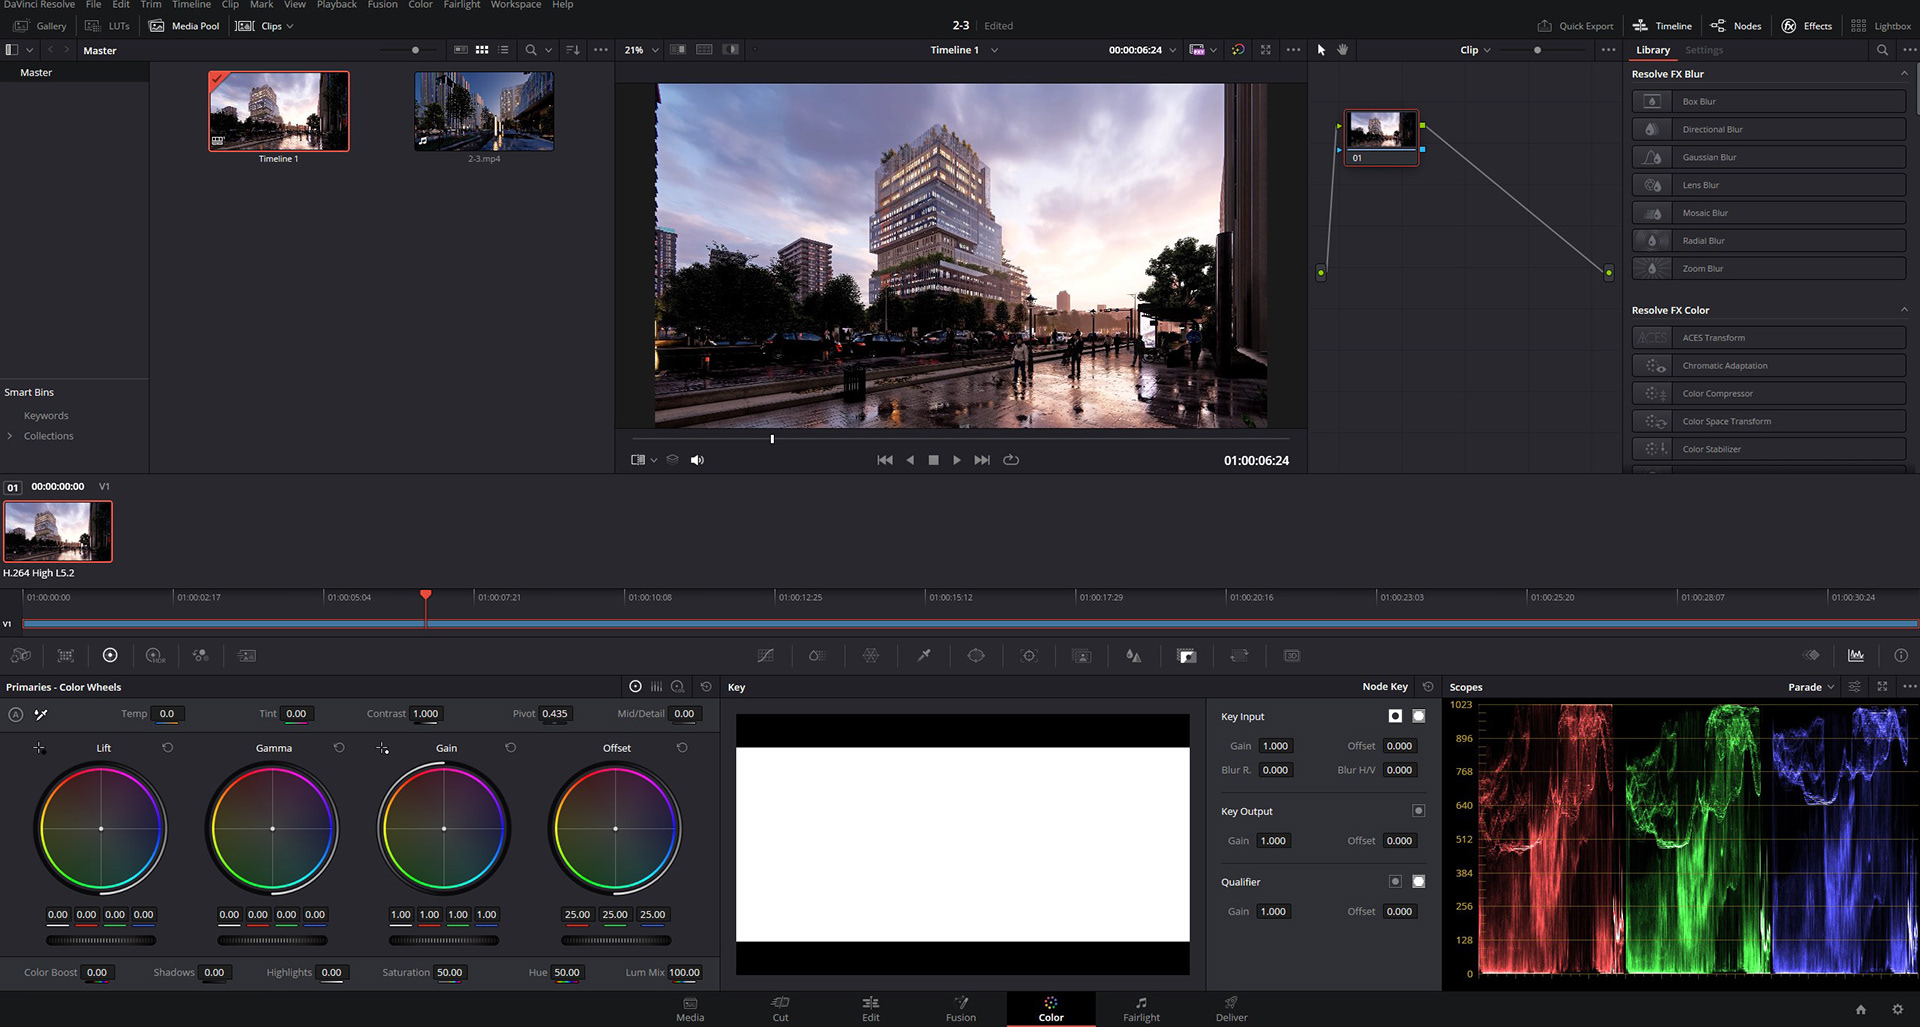Collapse the Resolve FX Blur section
This screenshot has width=1920, height=1027.
[1904, 74]
